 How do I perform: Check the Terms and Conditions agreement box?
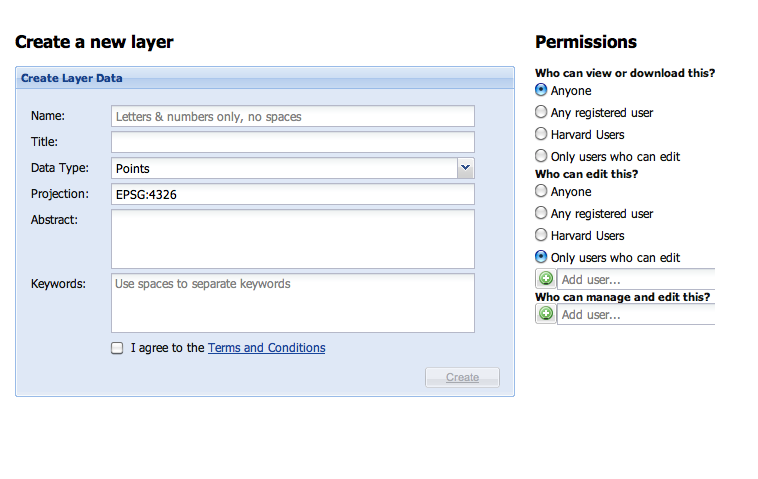(x=118, y=348)
